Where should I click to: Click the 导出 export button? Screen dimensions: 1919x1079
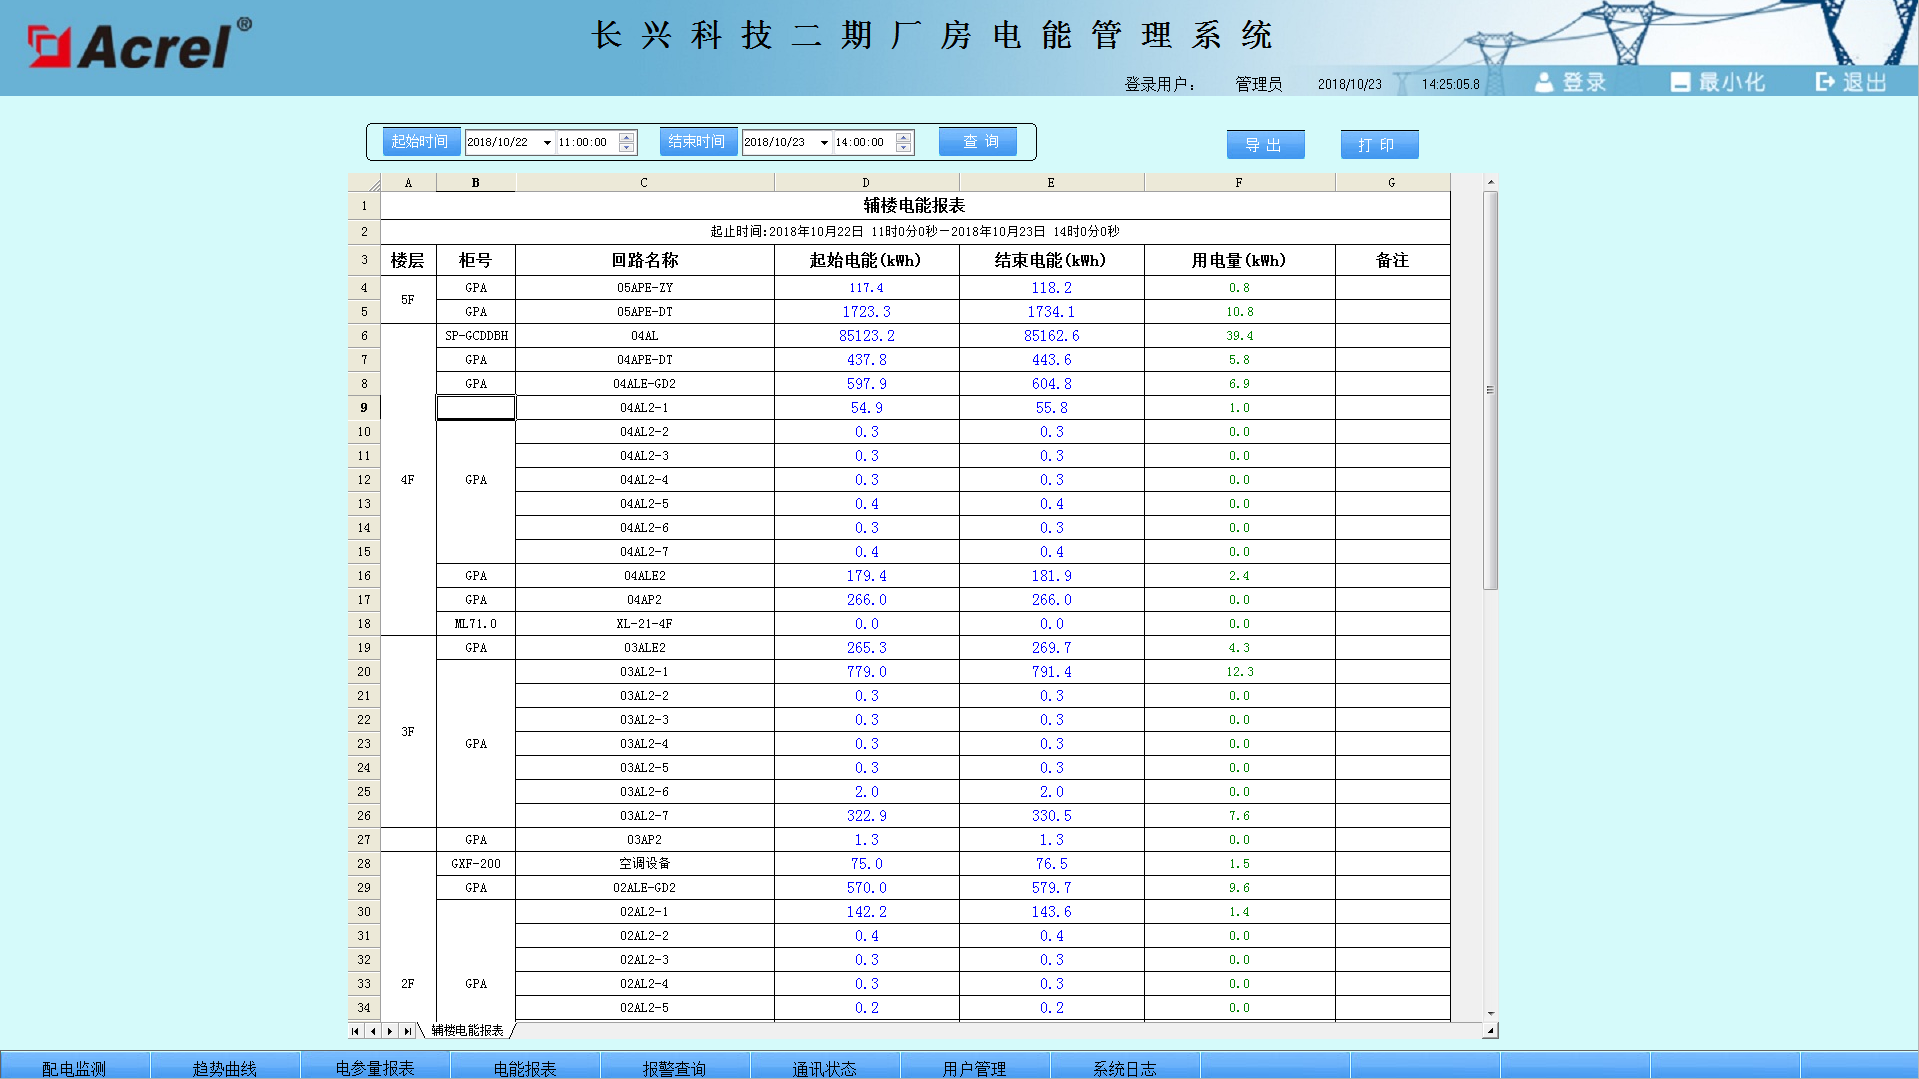click(x=1265, y=145)
